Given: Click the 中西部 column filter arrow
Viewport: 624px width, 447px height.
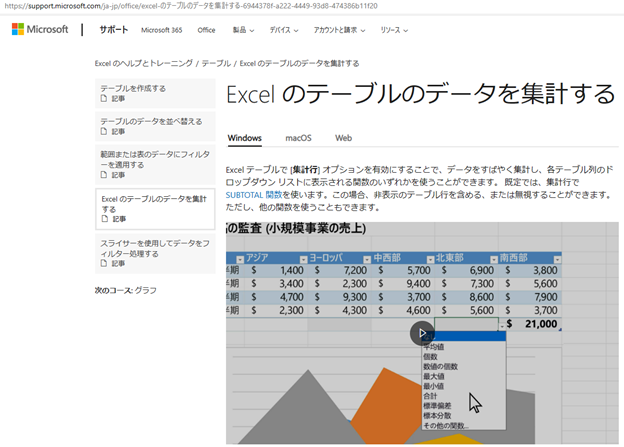Looking at the screenshot, I should pyautogui.click(x=430, y=260).
